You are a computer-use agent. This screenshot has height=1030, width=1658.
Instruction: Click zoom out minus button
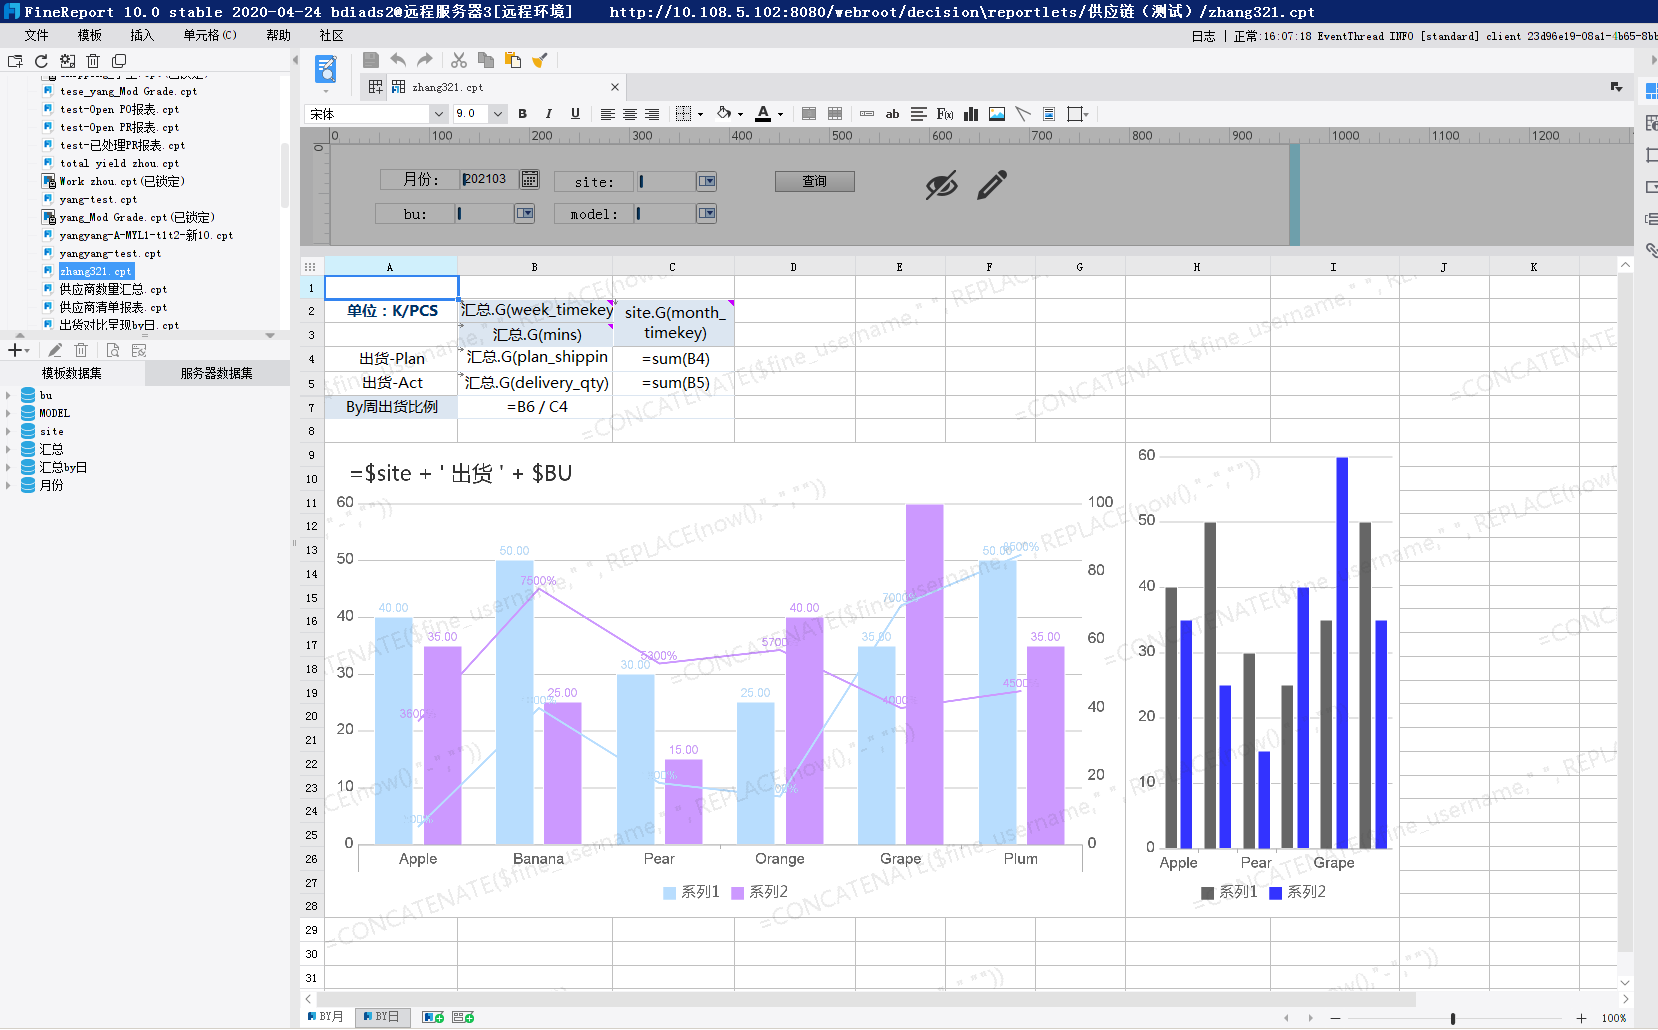pyautogui.click(x=1335, y=1018)
